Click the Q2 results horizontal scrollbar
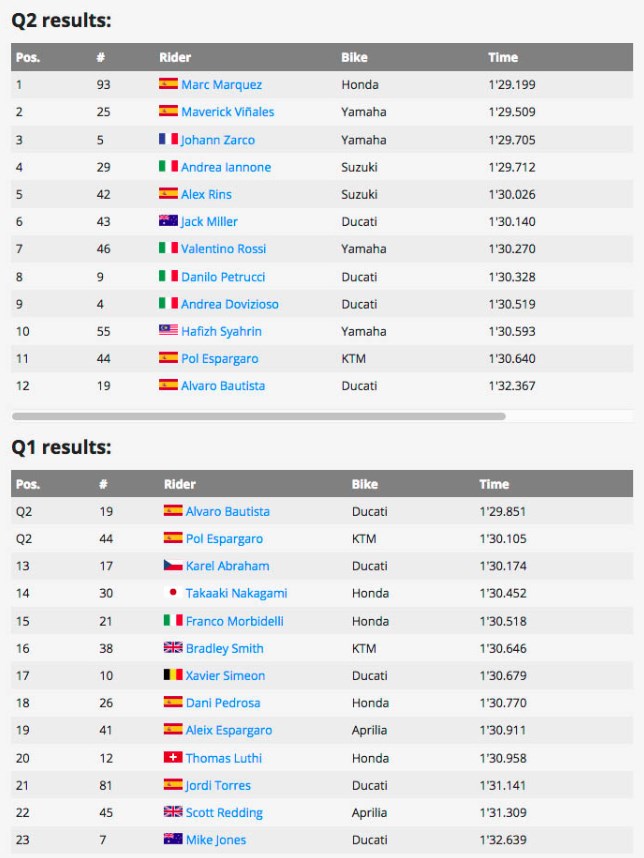The height and width of the screenshot is (858, 644). (x=258, y=416)
